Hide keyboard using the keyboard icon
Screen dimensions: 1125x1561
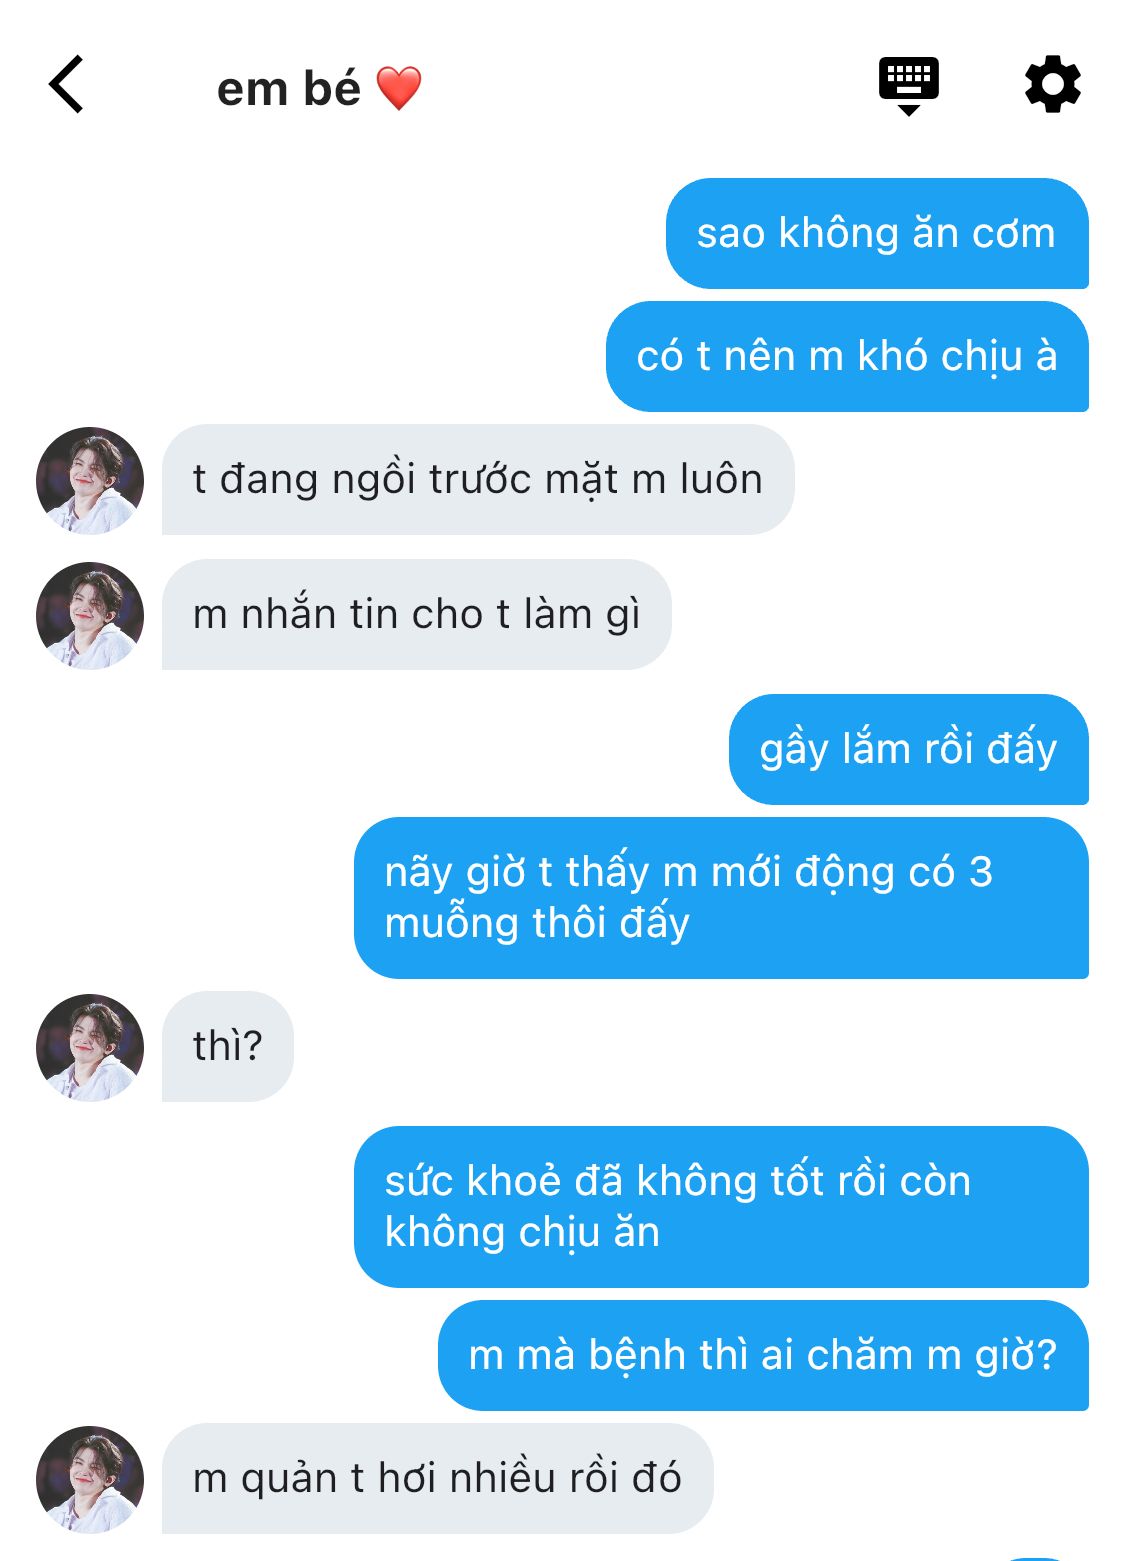[908, 86]
